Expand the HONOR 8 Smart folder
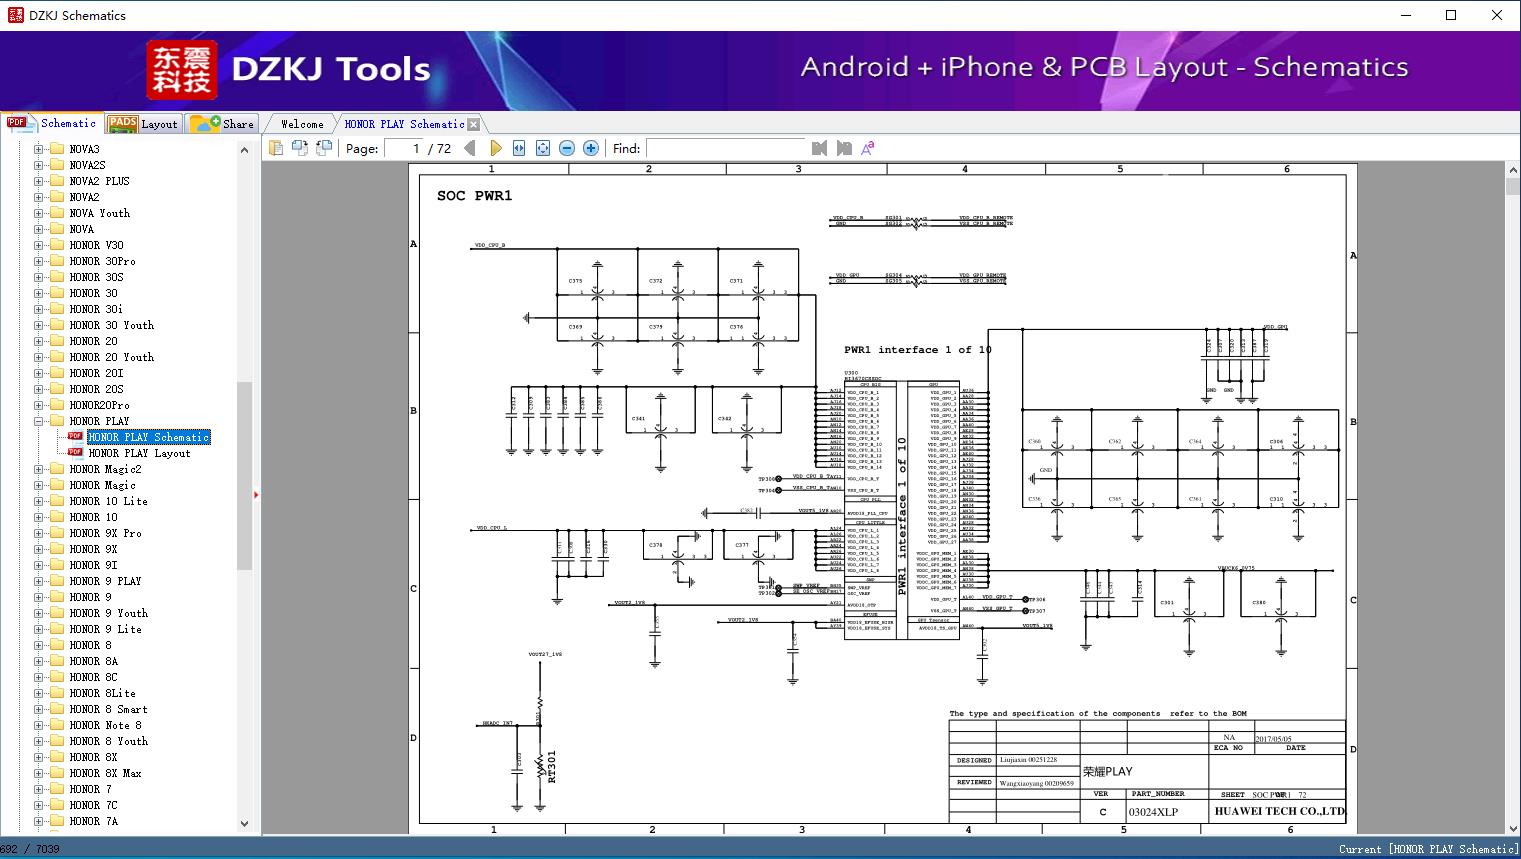This screenshot has width=1521, height=859. pyautogui.click(x=39, y=709)
